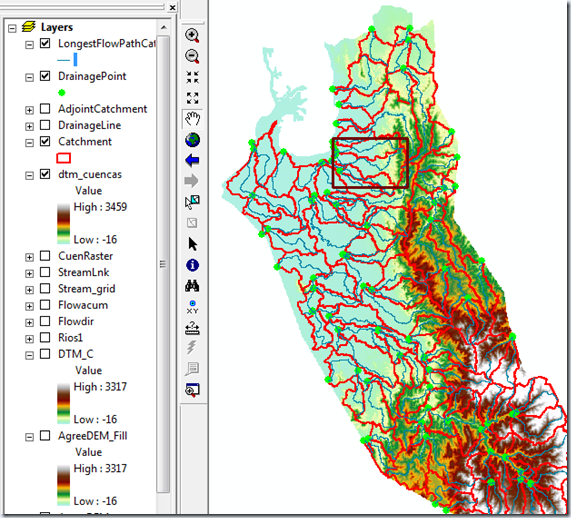Image resolution: width=571 pixels, height=518 pixels.
Task: Activate the Pan hand tool
Action: pos(192,119)
